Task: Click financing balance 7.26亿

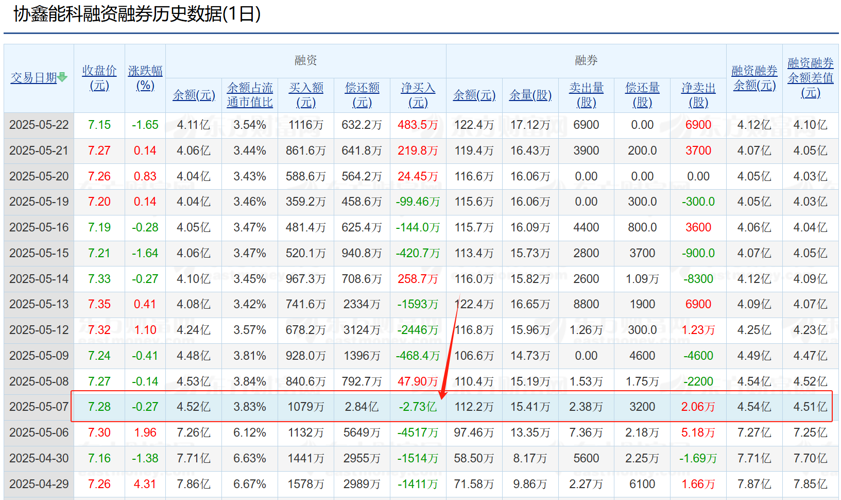Action: (x=194, y=432)
